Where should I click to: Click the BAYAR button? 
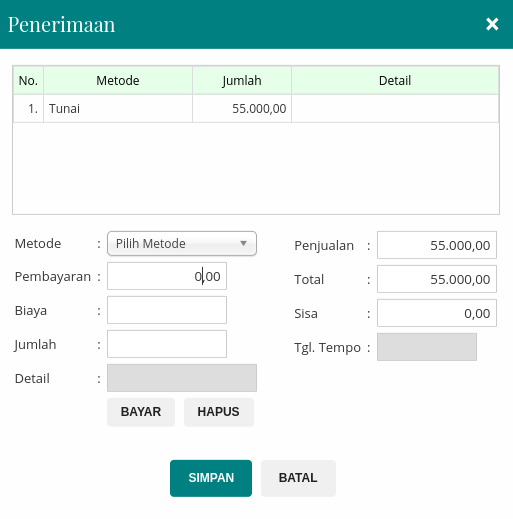pyautogui.click(x=141, y=412)
